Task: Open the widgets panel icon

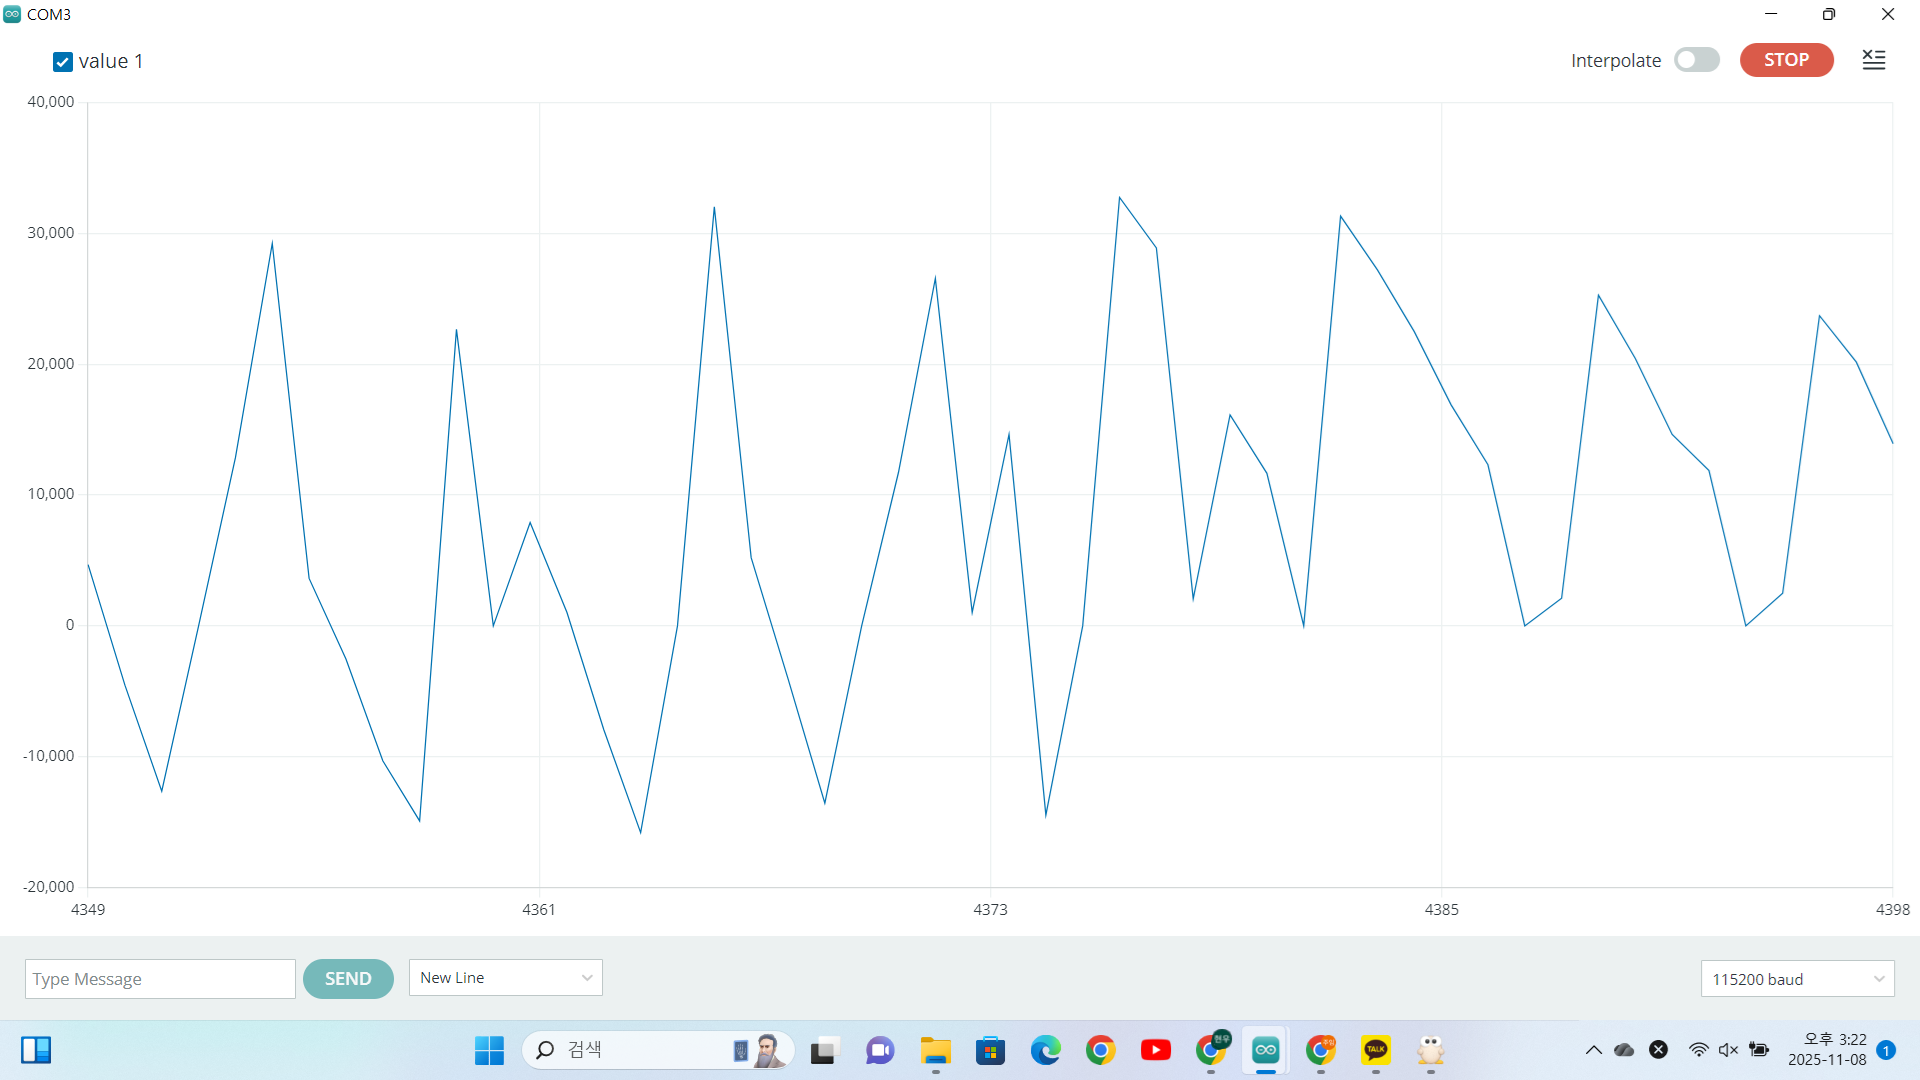Action: [x=36, y=1050]
